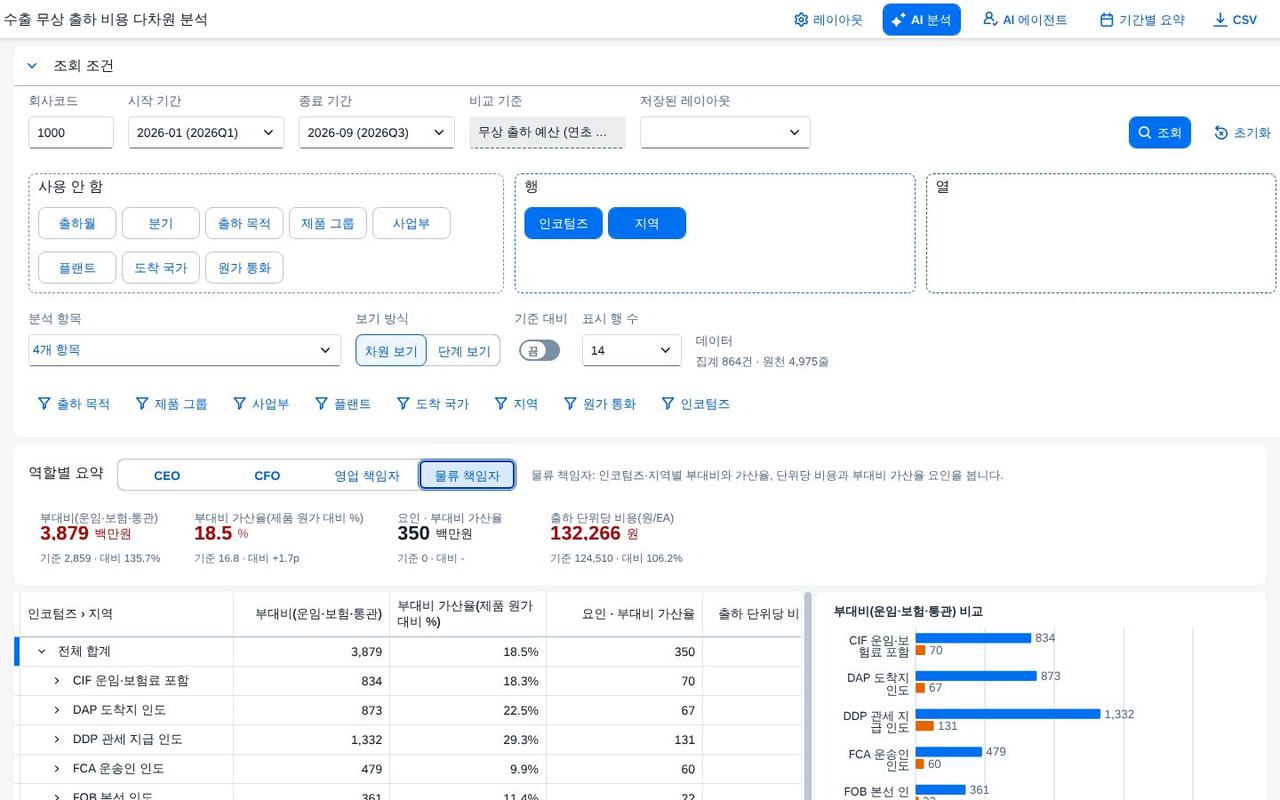The height and width of the screenshot is (800, 1280).
Task: Select the CFO role tab
Action: point(267,475)
